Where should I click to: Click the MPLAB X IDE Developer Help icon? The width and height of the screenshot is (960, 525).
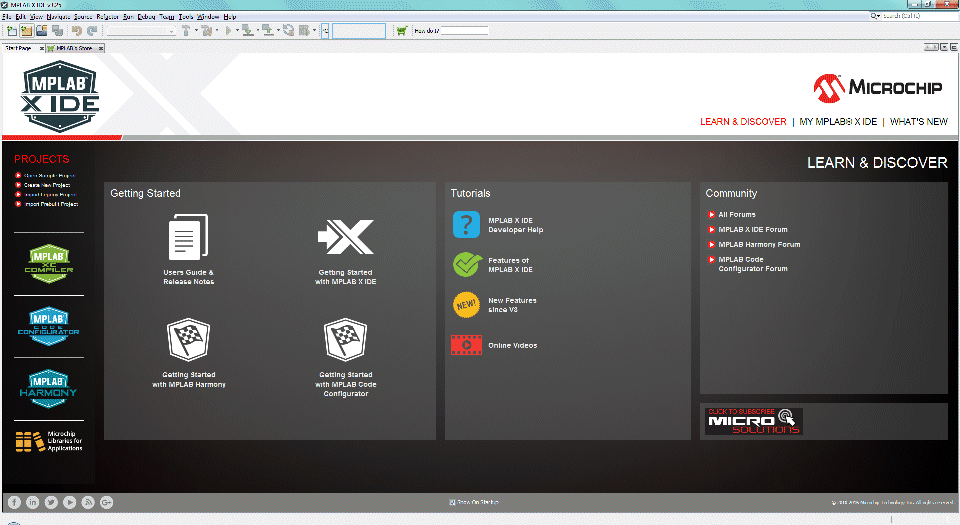tap(466, 225)
